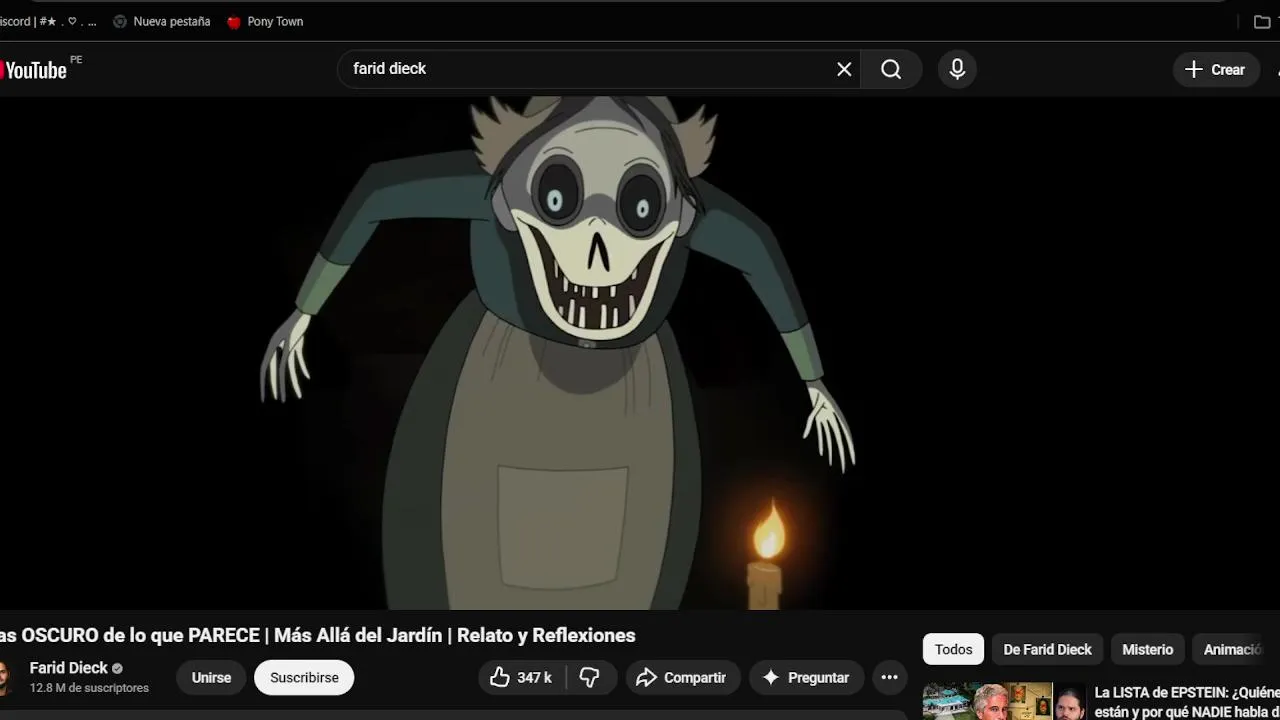1280x720 pixels.
Task: Select the Todos filter chip
Action: pyautogui.click(x=953, y=649)
